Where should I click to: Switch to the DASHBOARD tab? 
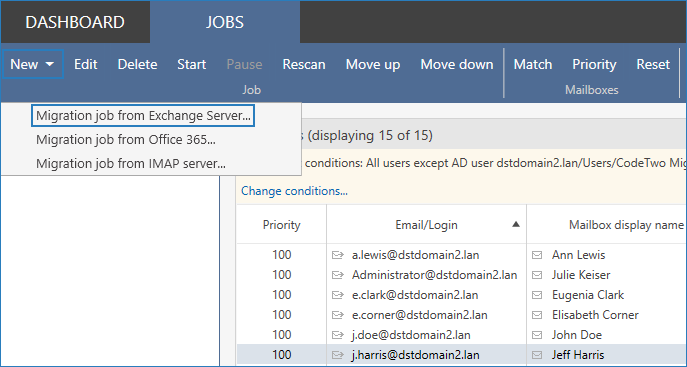click(75, 22)
